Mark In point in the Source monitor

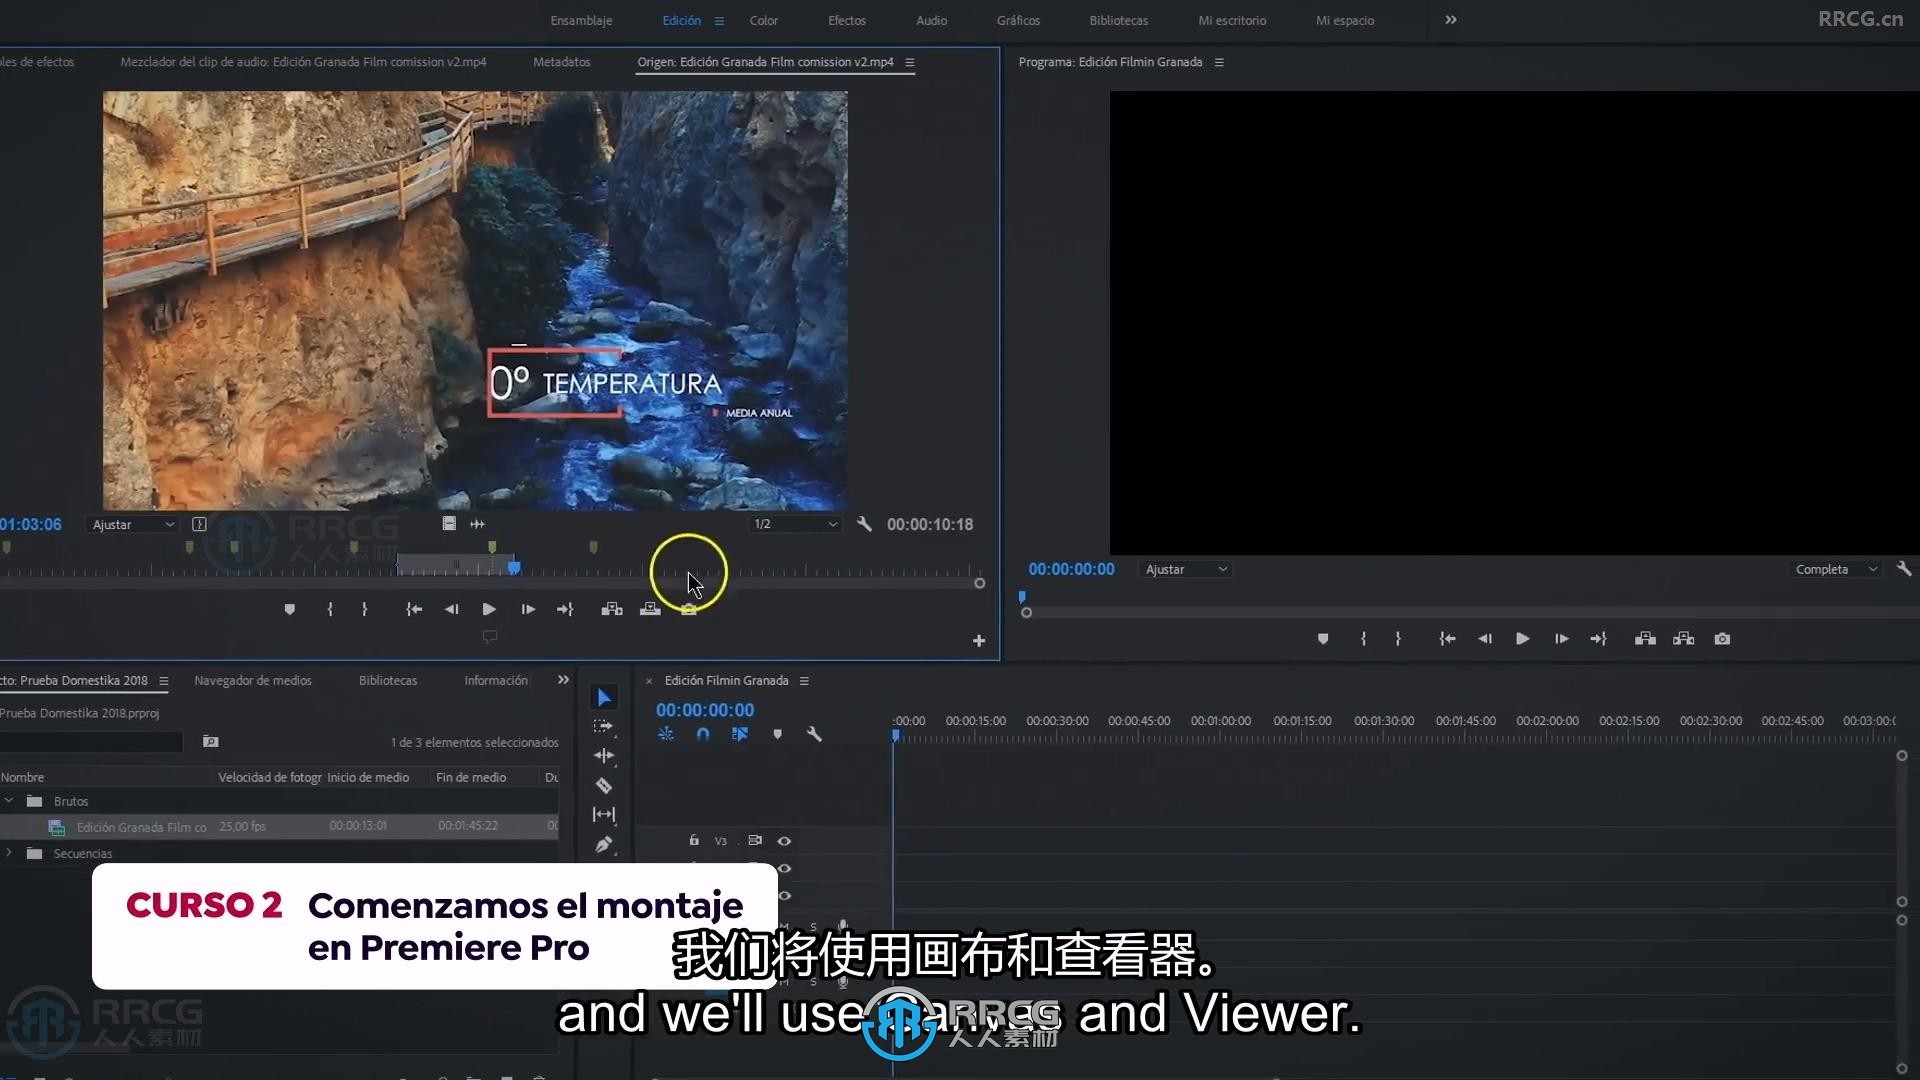pyautogui.click(x=330, y=609)
